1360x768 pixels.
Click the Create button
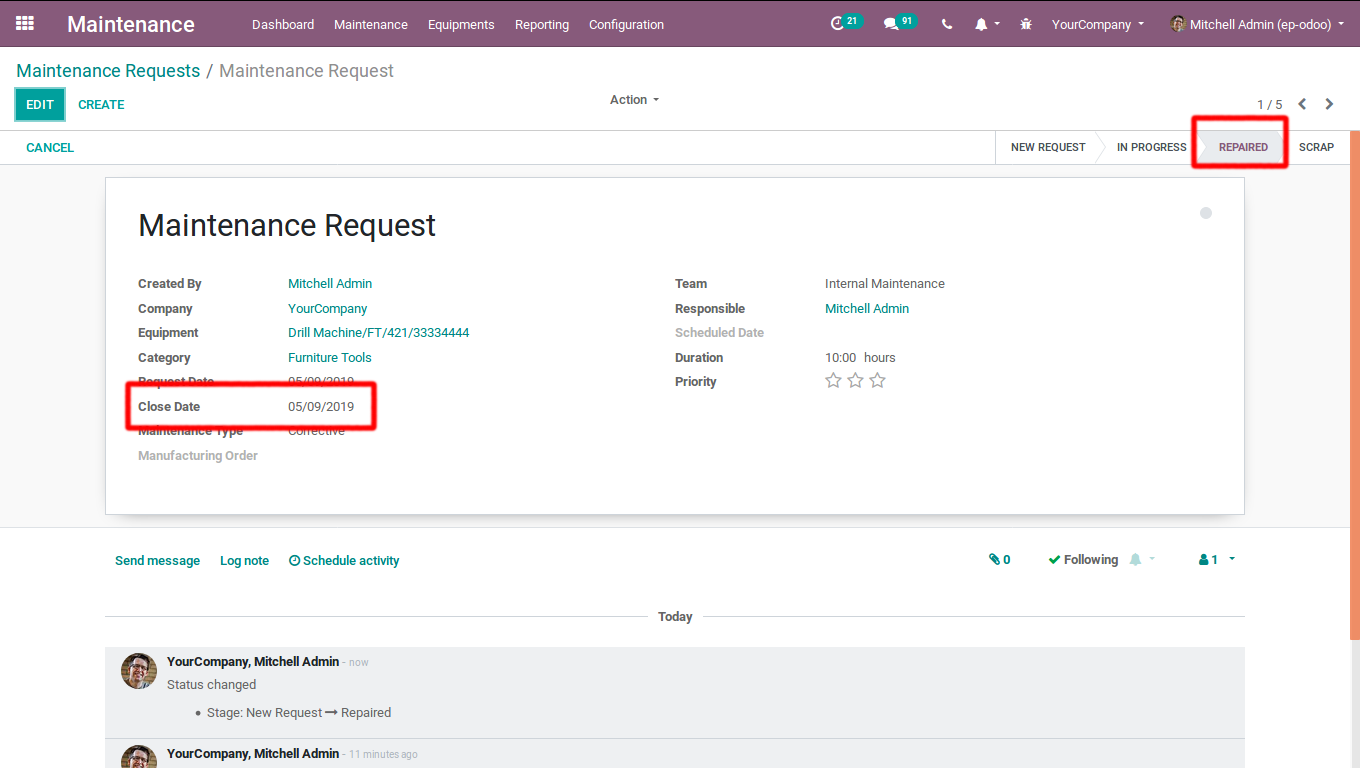(x=101, y=104)
